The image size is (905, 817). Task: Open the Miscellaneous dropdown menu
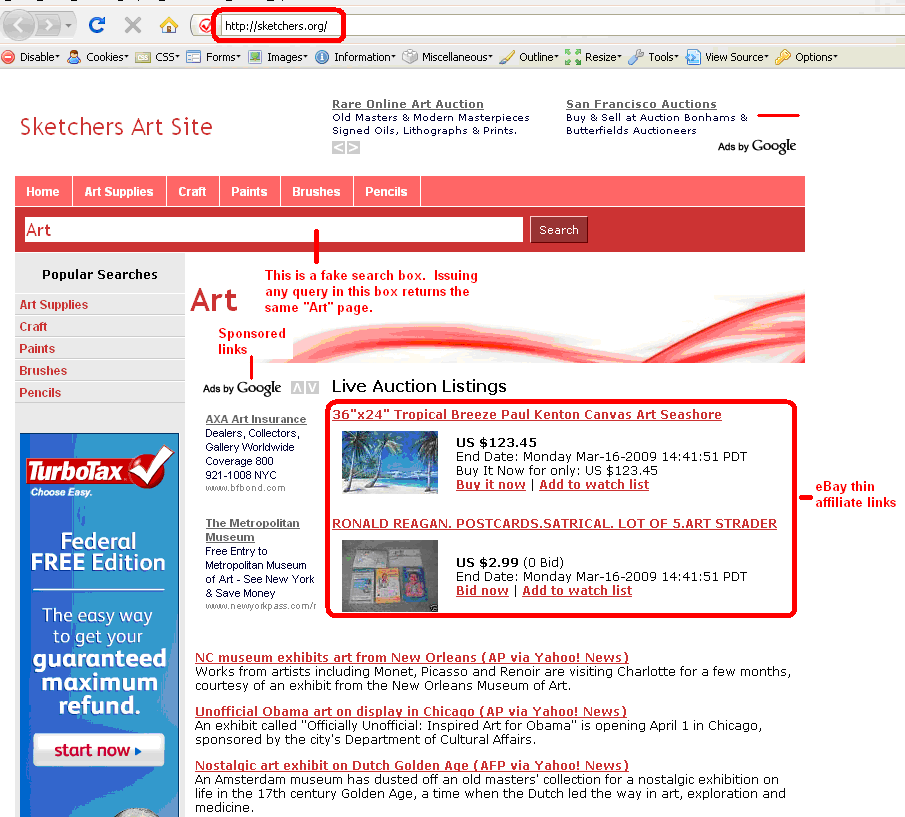(457, 57)
